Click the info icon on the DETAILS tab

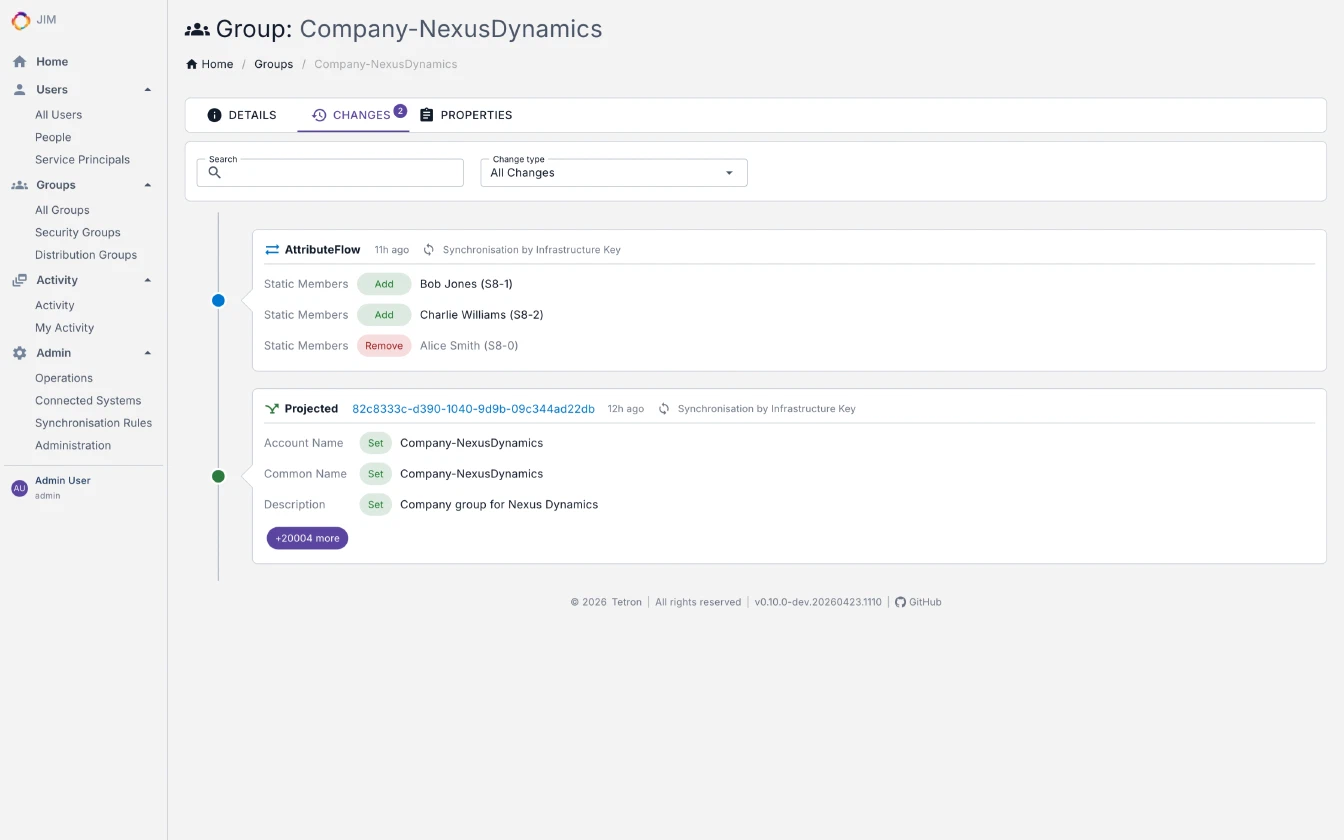(212, 114)
